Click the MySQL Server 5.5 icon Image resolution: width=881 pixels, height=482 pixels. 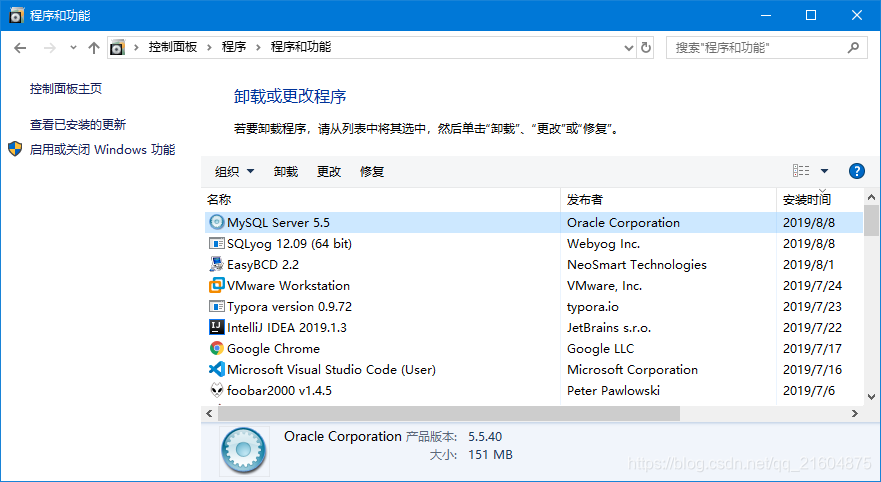click(x=216, y=222)
